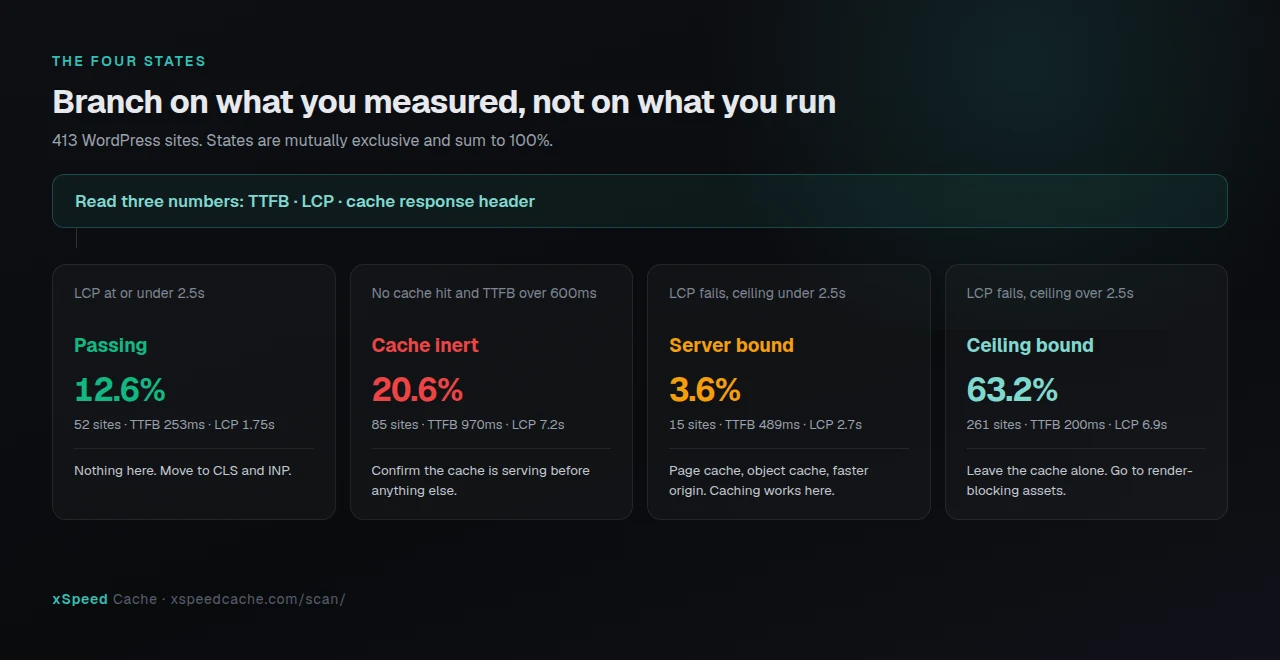Click the Read three numbers banner
The image size is (1280, 660).
(640, 201)
